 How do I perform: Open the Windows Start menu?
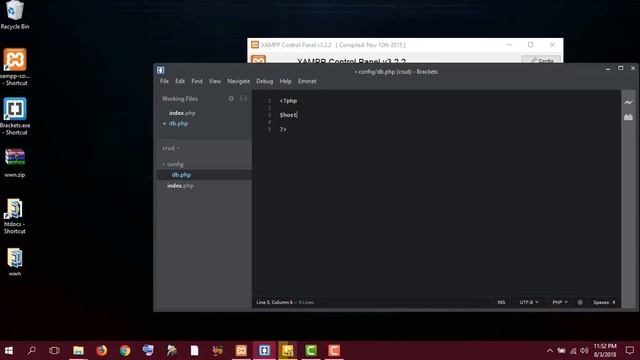[9, 351]
